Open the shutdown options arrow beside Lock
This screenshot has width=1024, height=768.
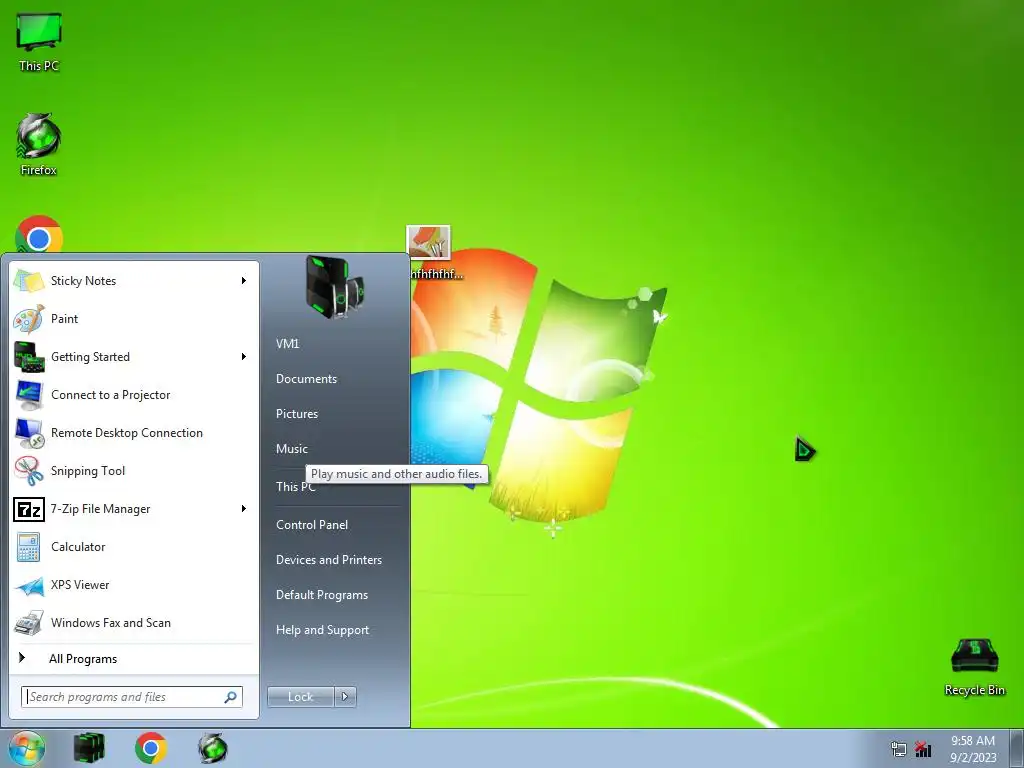[x=345, y=697]
